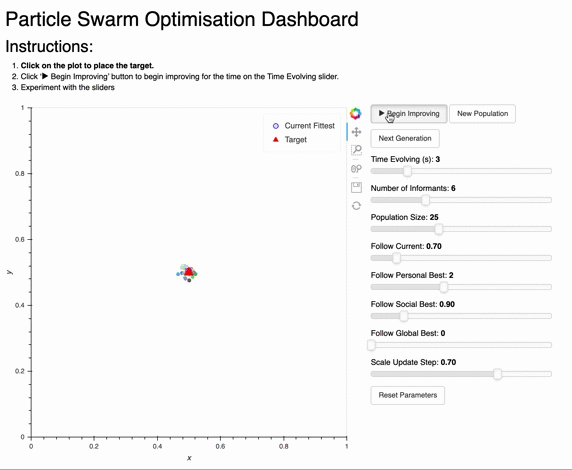Screen dimensions: 572x470
Task: Toggle the Wheel Zoom tool
Action: [x=356, y=169]
